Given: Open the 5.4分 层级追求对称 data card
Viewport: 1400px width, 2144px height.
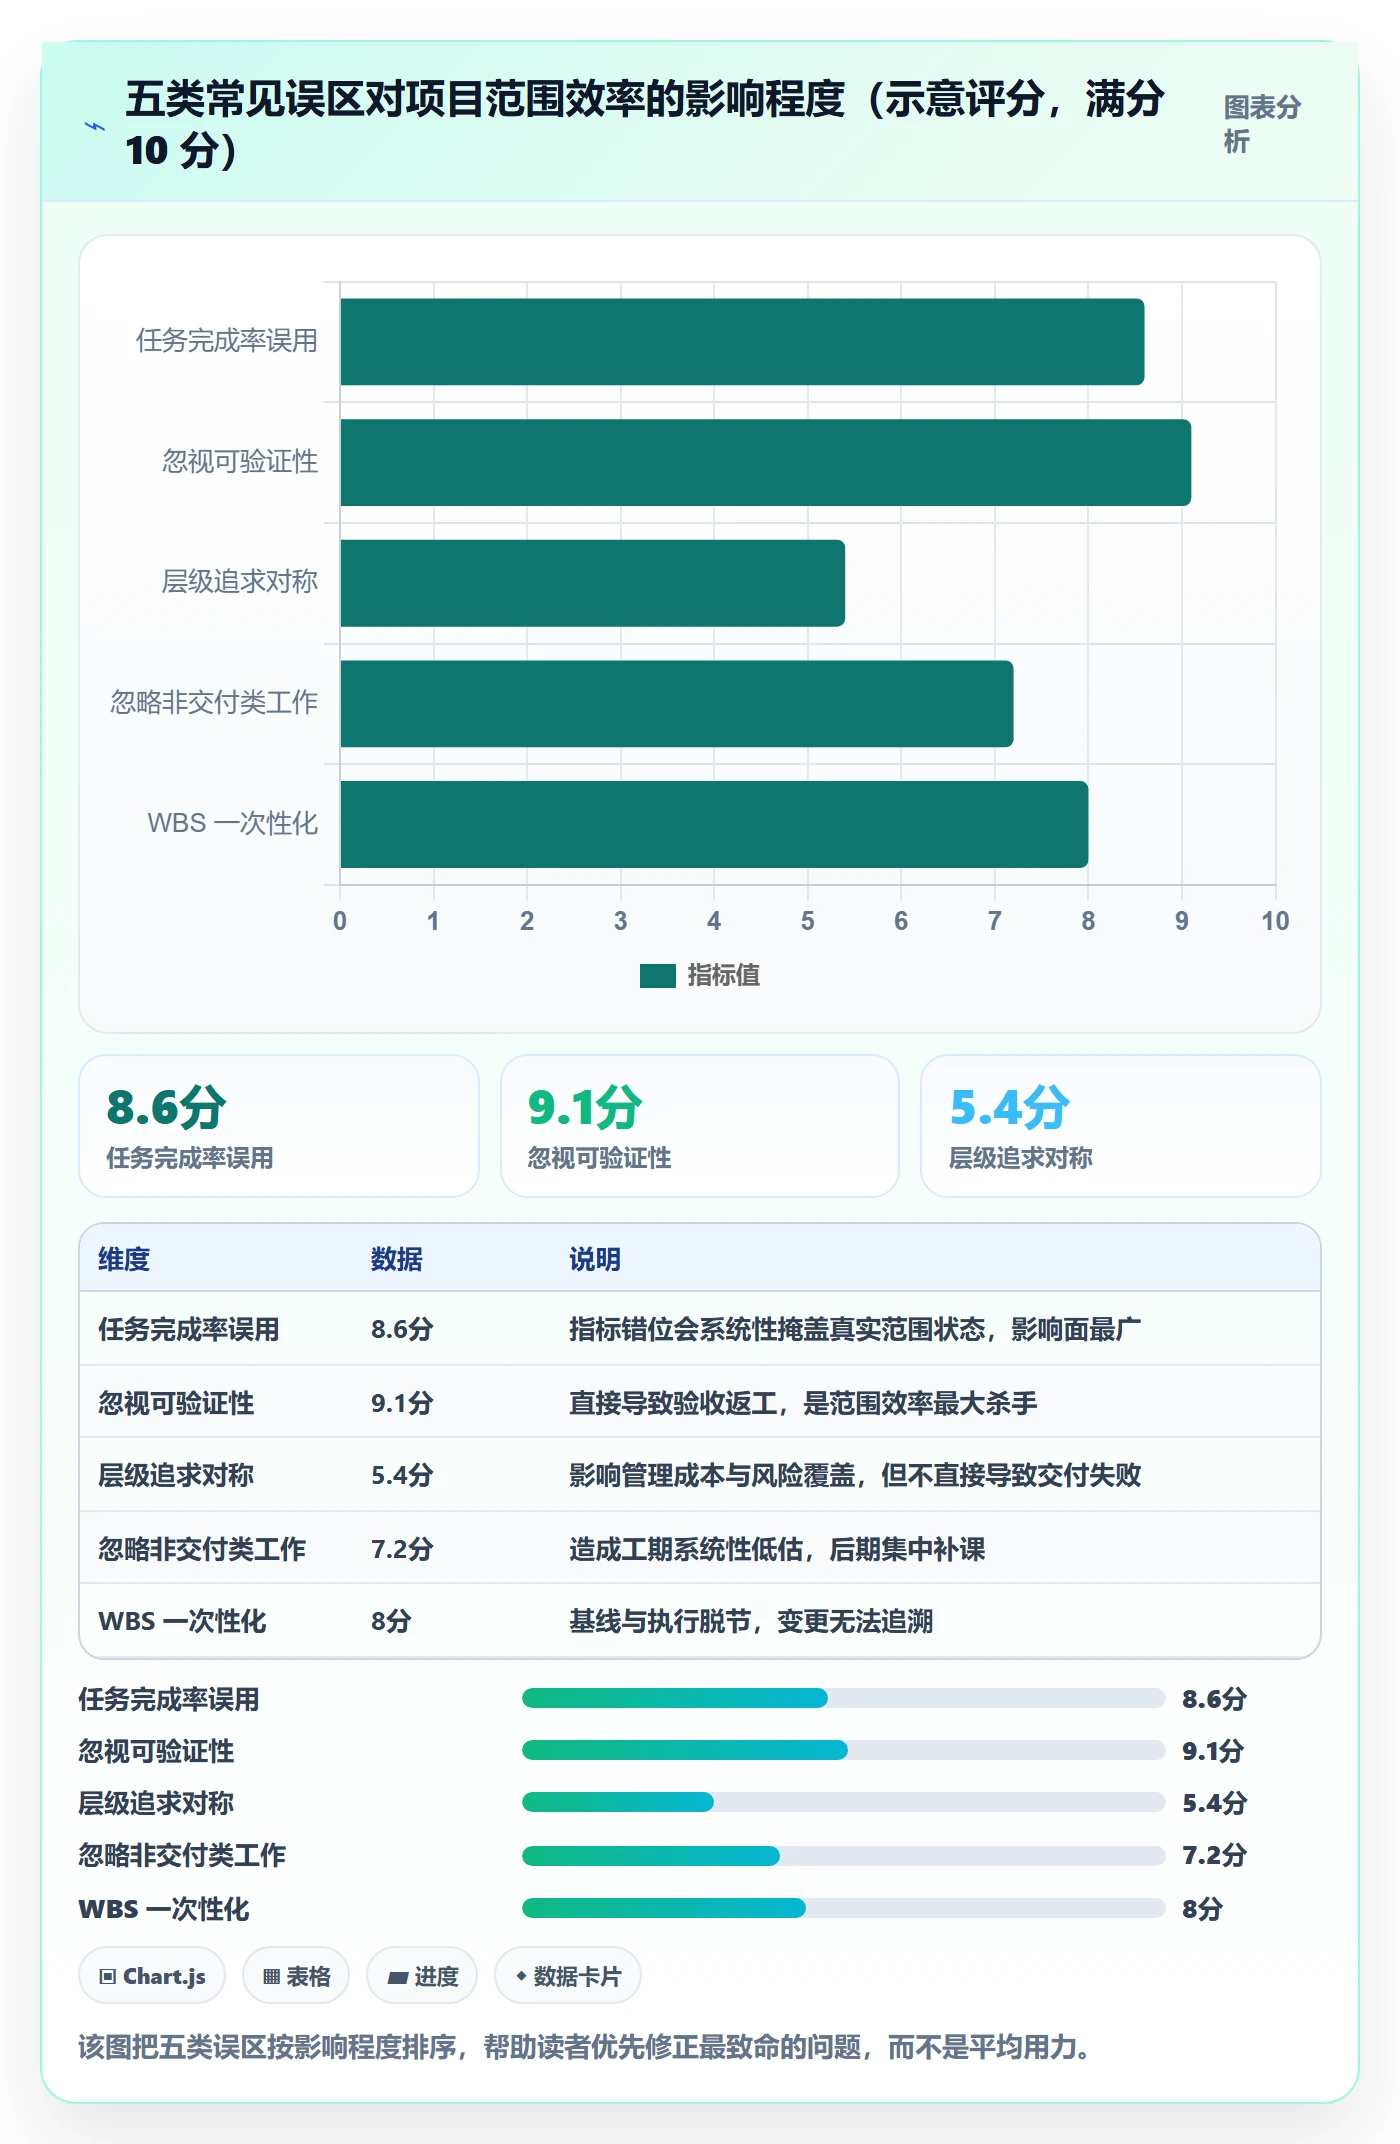Looking at the screenshot, I should tap(1121, 1126).
